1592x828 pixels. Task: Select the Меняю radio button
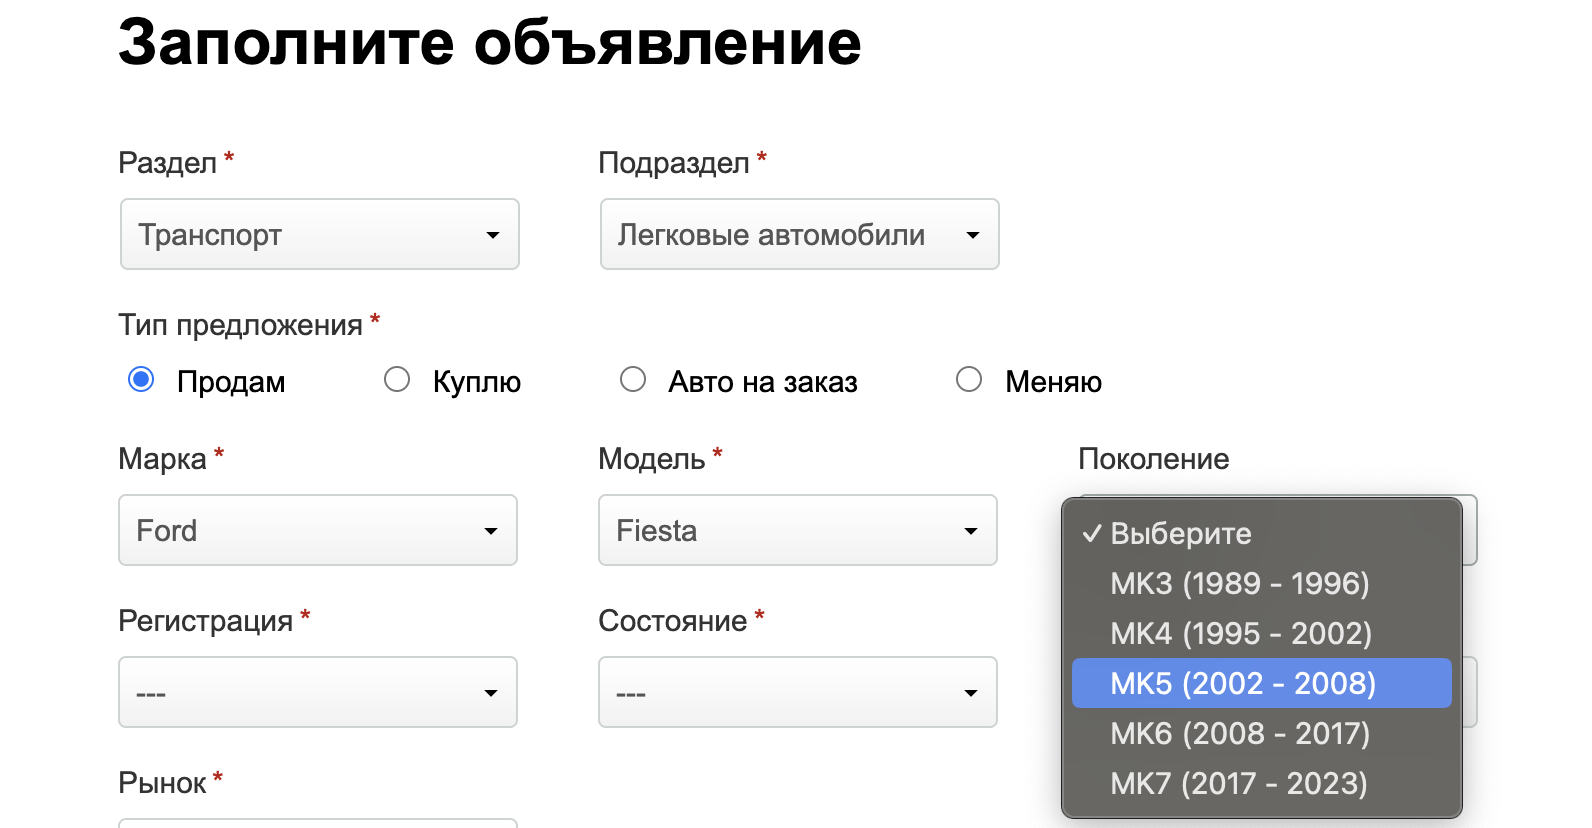tap(969, 380)
